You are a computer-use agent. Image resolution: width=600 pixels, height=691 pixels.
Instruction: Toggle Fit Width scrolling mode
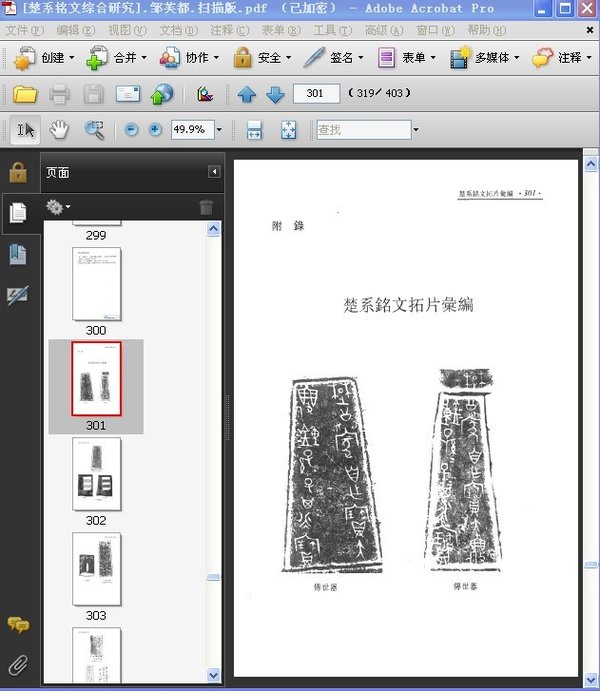[254, 130]
